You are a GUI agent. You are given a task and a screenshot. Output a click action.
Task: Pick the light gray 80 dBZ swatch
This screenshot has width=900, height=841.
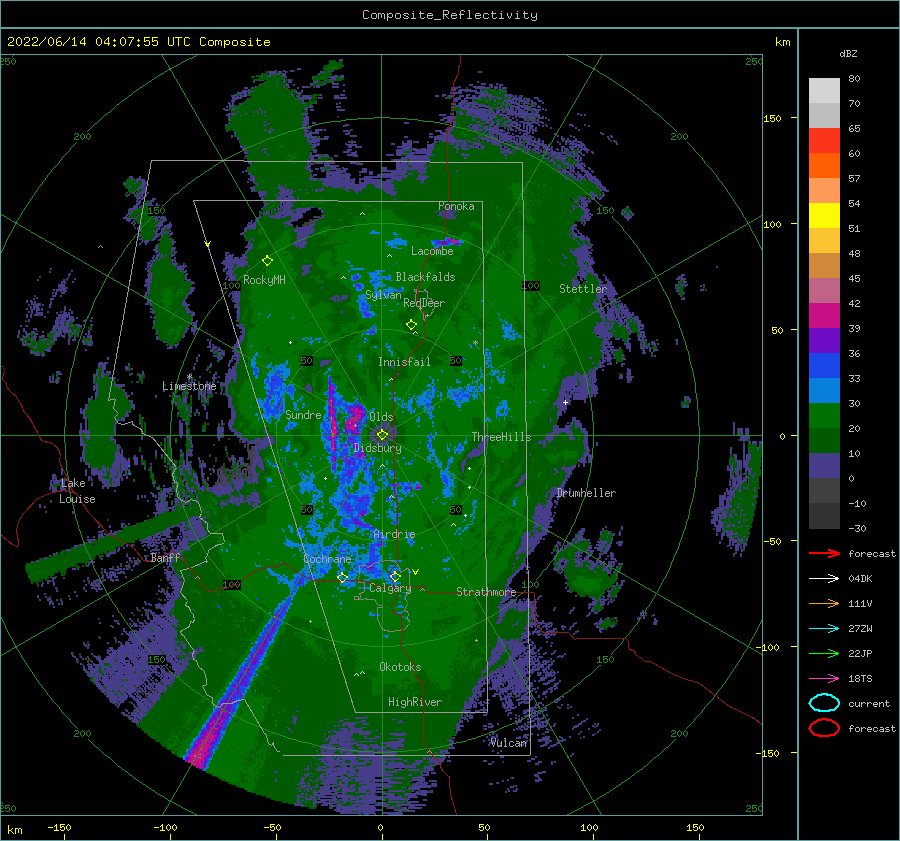click(x=824, y=90)
